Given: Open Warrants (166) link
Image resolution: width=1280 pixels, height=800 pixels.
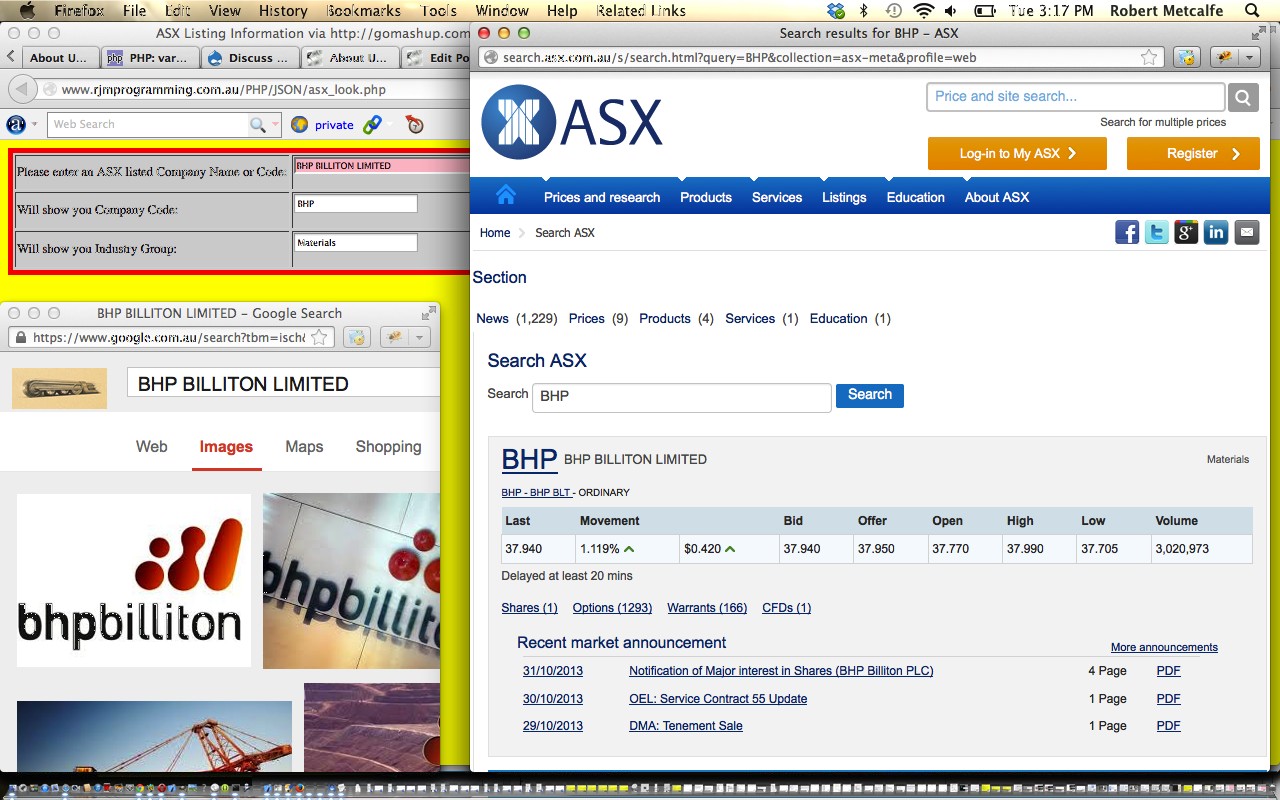Looking at the screenshot, I should click(x=707, y=608).
